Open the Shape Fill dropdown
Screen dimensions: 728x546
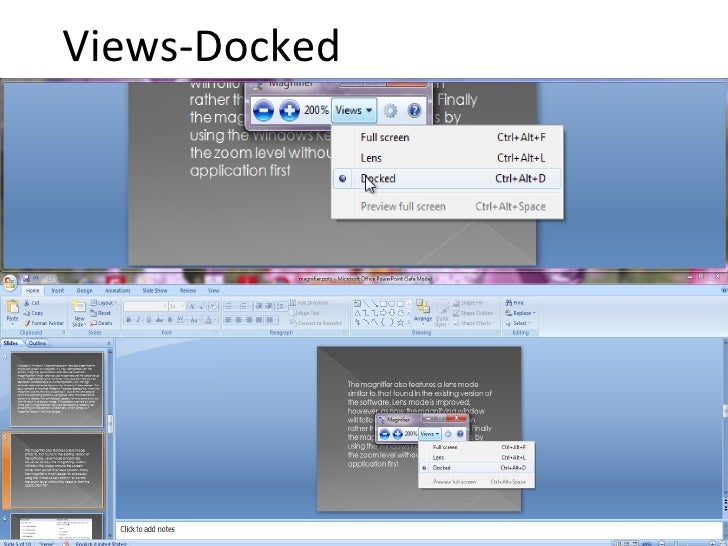[x=469, y=303]
